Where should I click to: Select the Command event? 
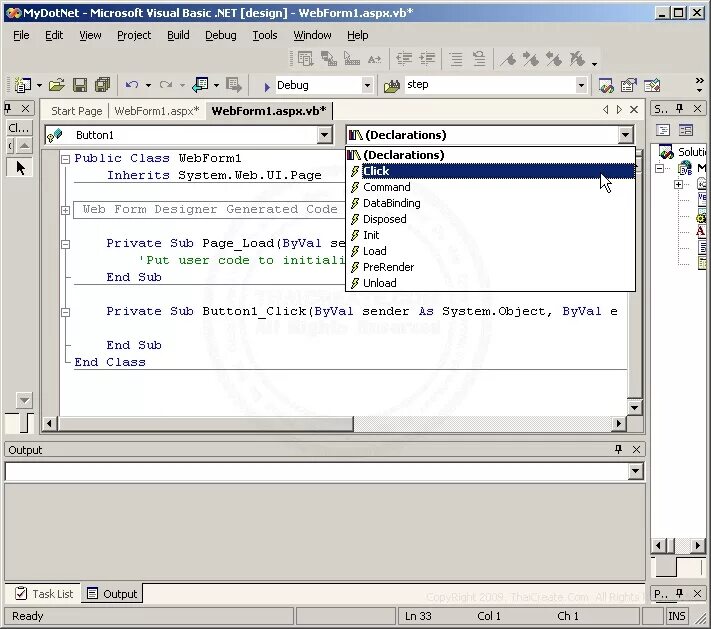(490, 187)
